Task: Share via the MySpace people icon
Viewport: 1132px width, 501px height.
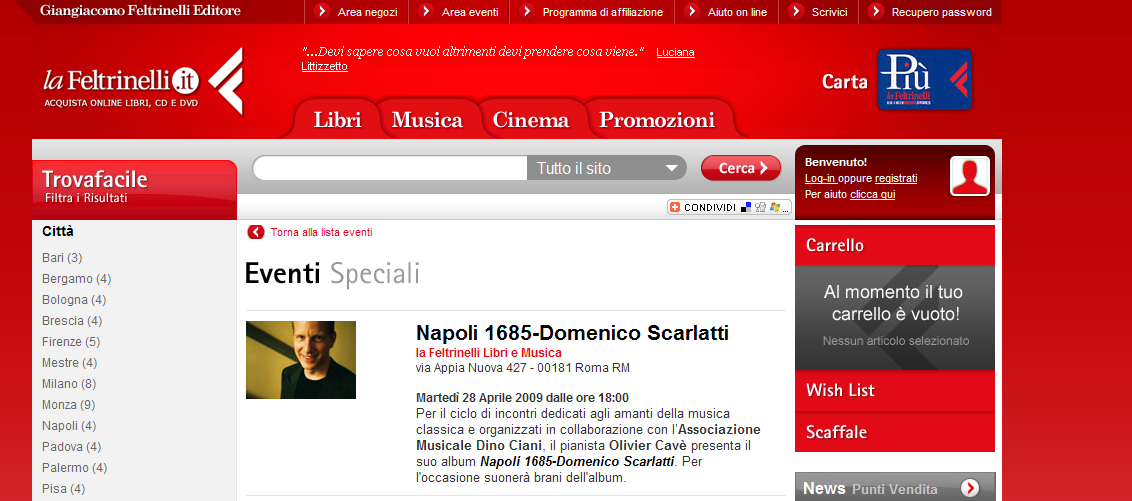Action: click(x=760, y=207)
